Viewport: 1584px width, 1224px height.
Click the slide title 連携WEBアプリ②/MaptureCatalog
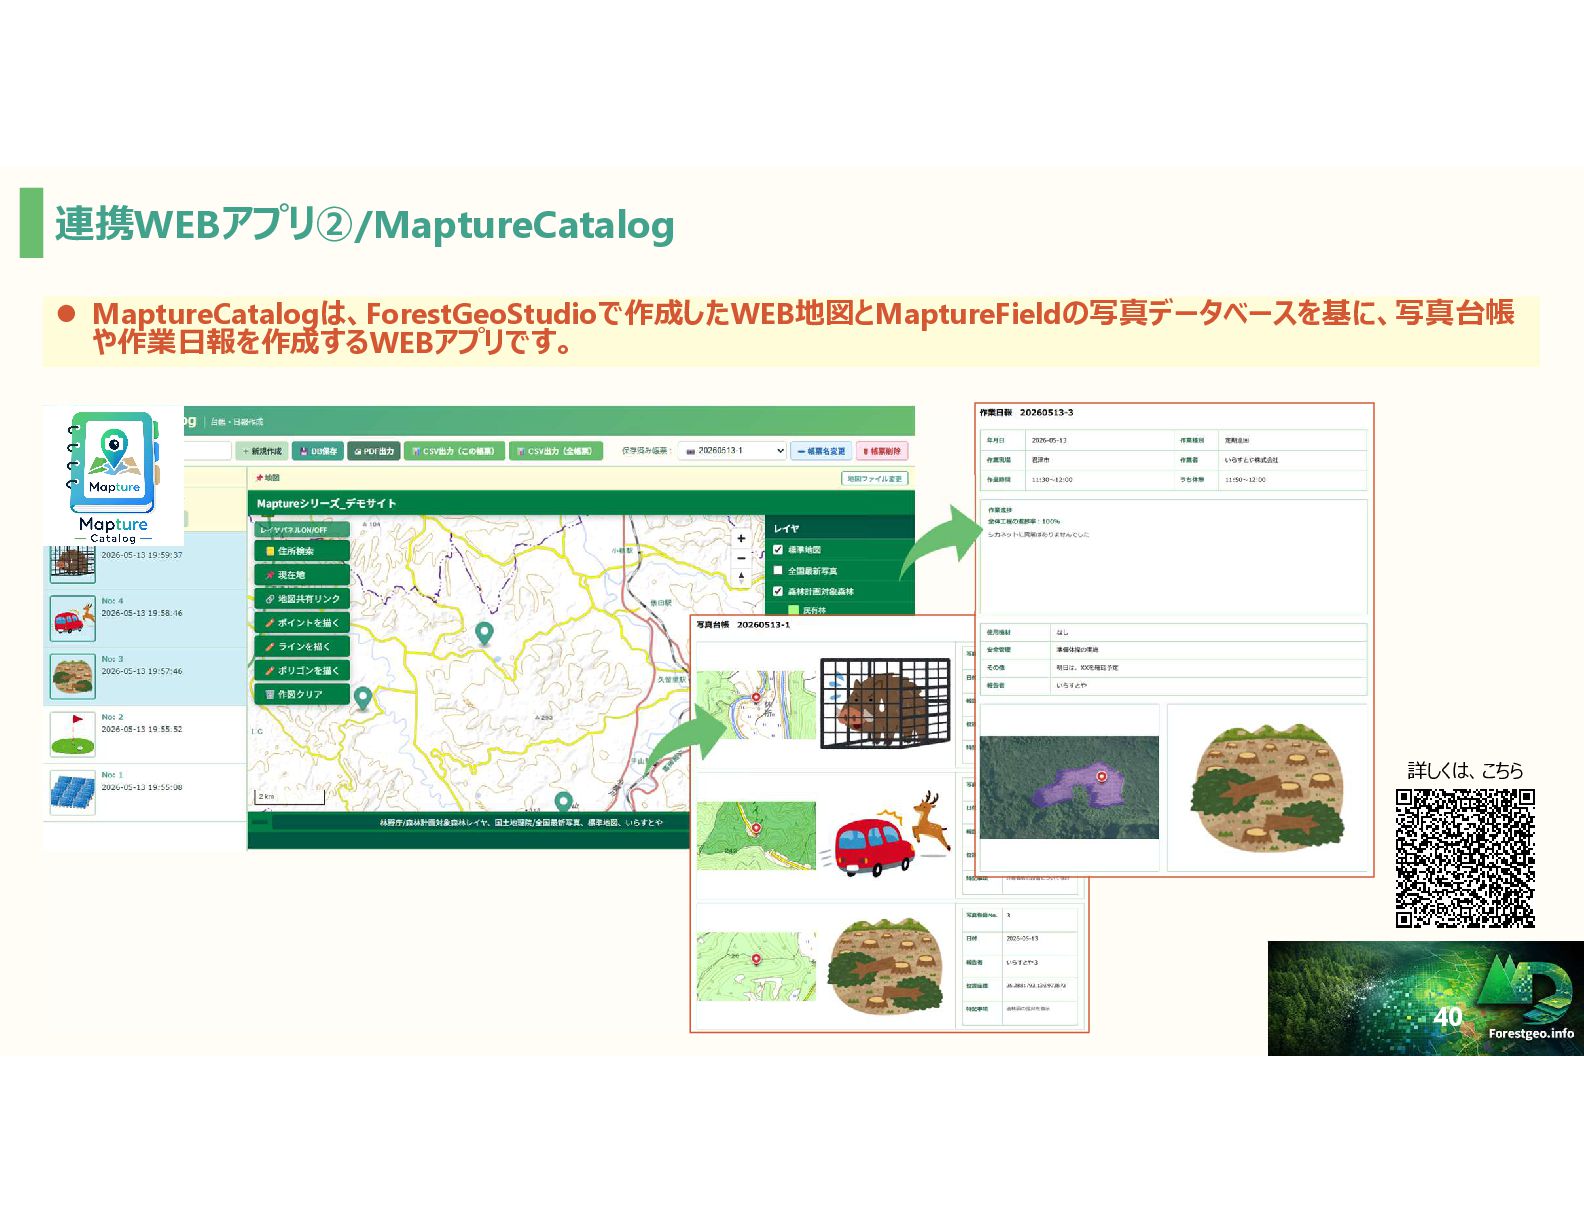tap(365, 224)
